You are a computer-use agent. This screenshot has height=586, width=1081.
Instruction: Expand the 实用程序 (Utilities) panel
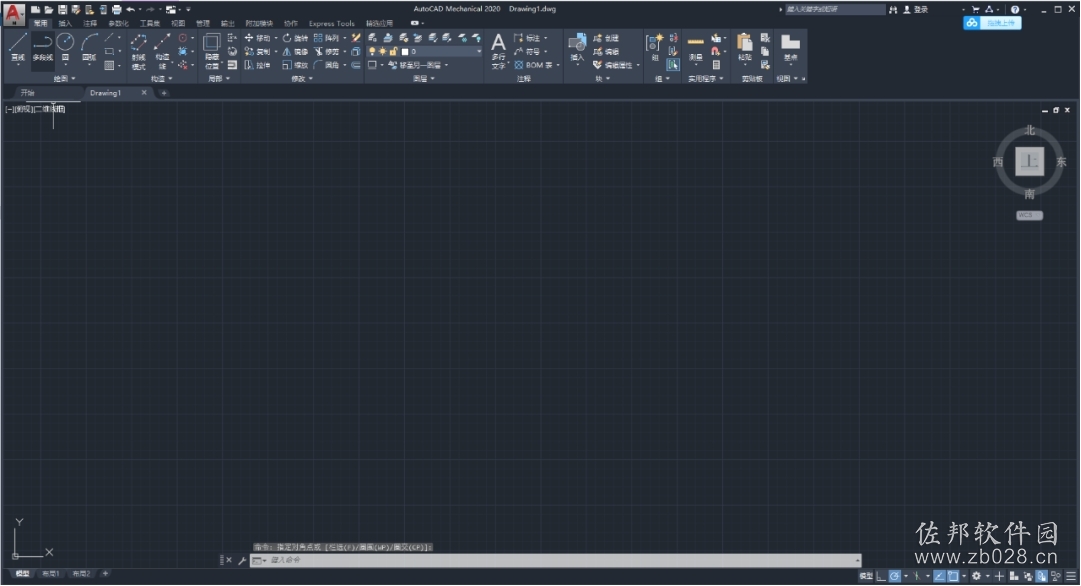click(x=705, y=79)
